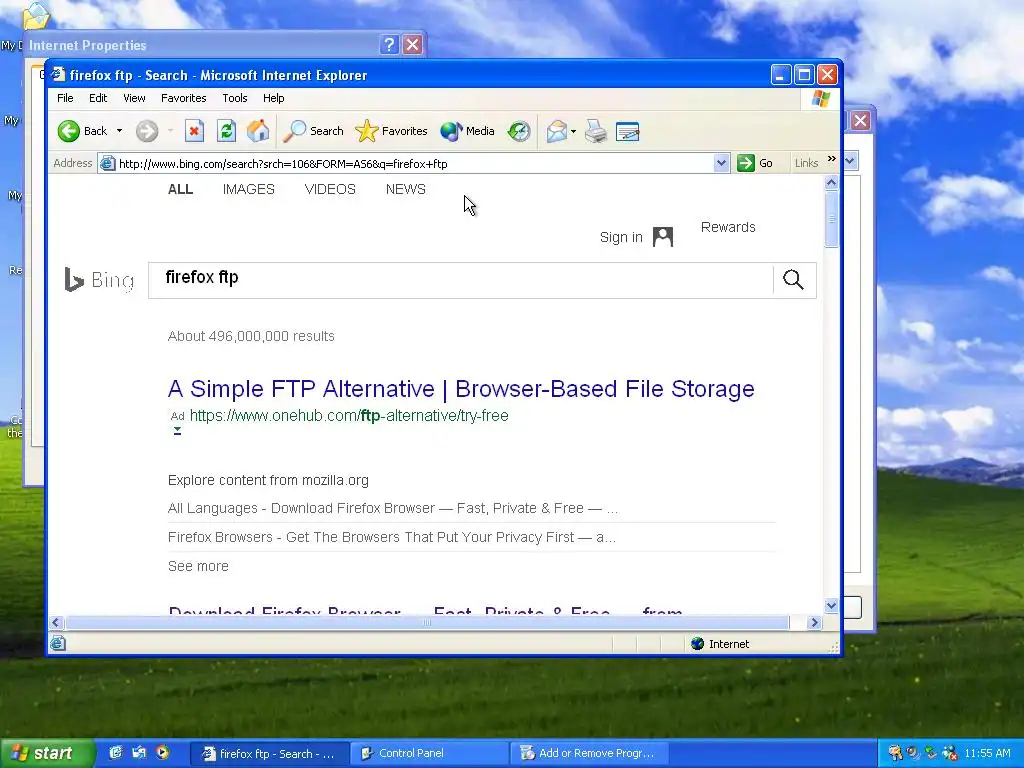
Task: Click the horizontal scrollbar left arrow
Action: coord(56,622)
